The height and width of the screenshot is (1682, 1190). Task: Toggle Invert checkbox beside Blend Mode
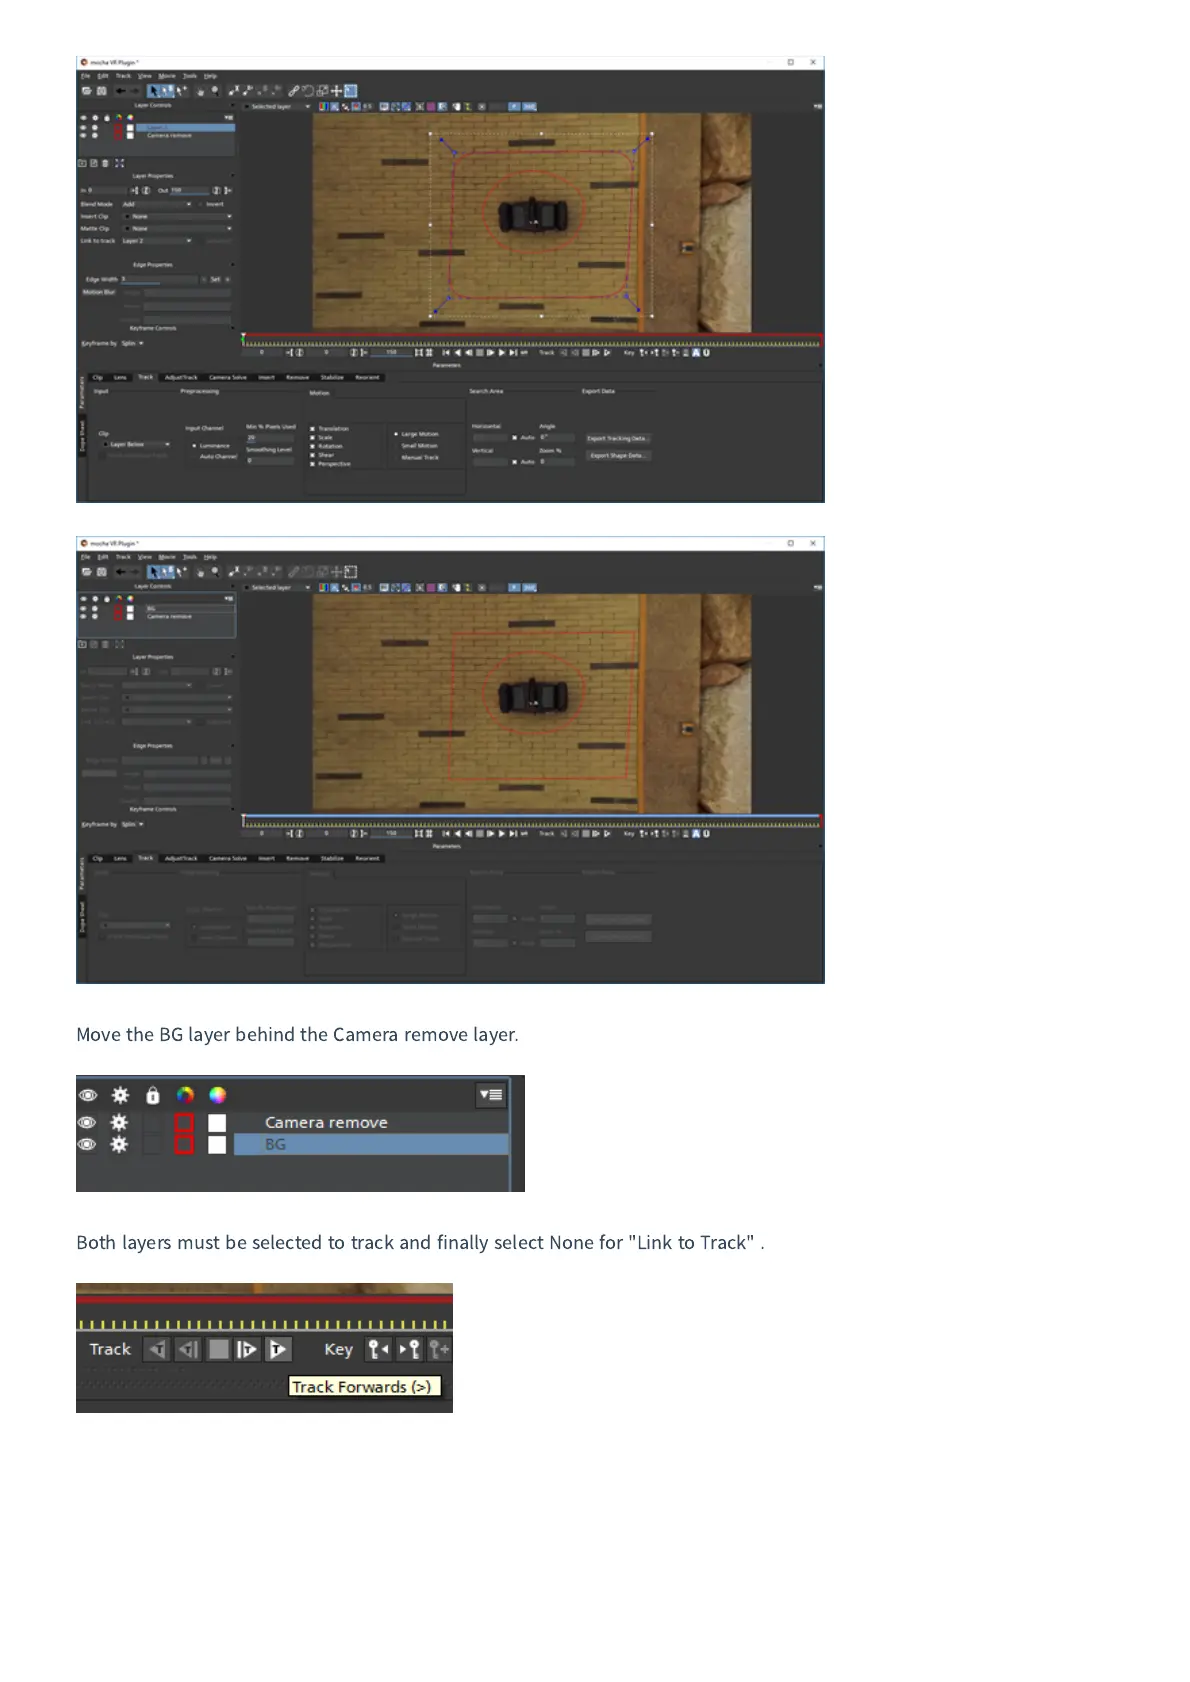click(x=201, y=204)
